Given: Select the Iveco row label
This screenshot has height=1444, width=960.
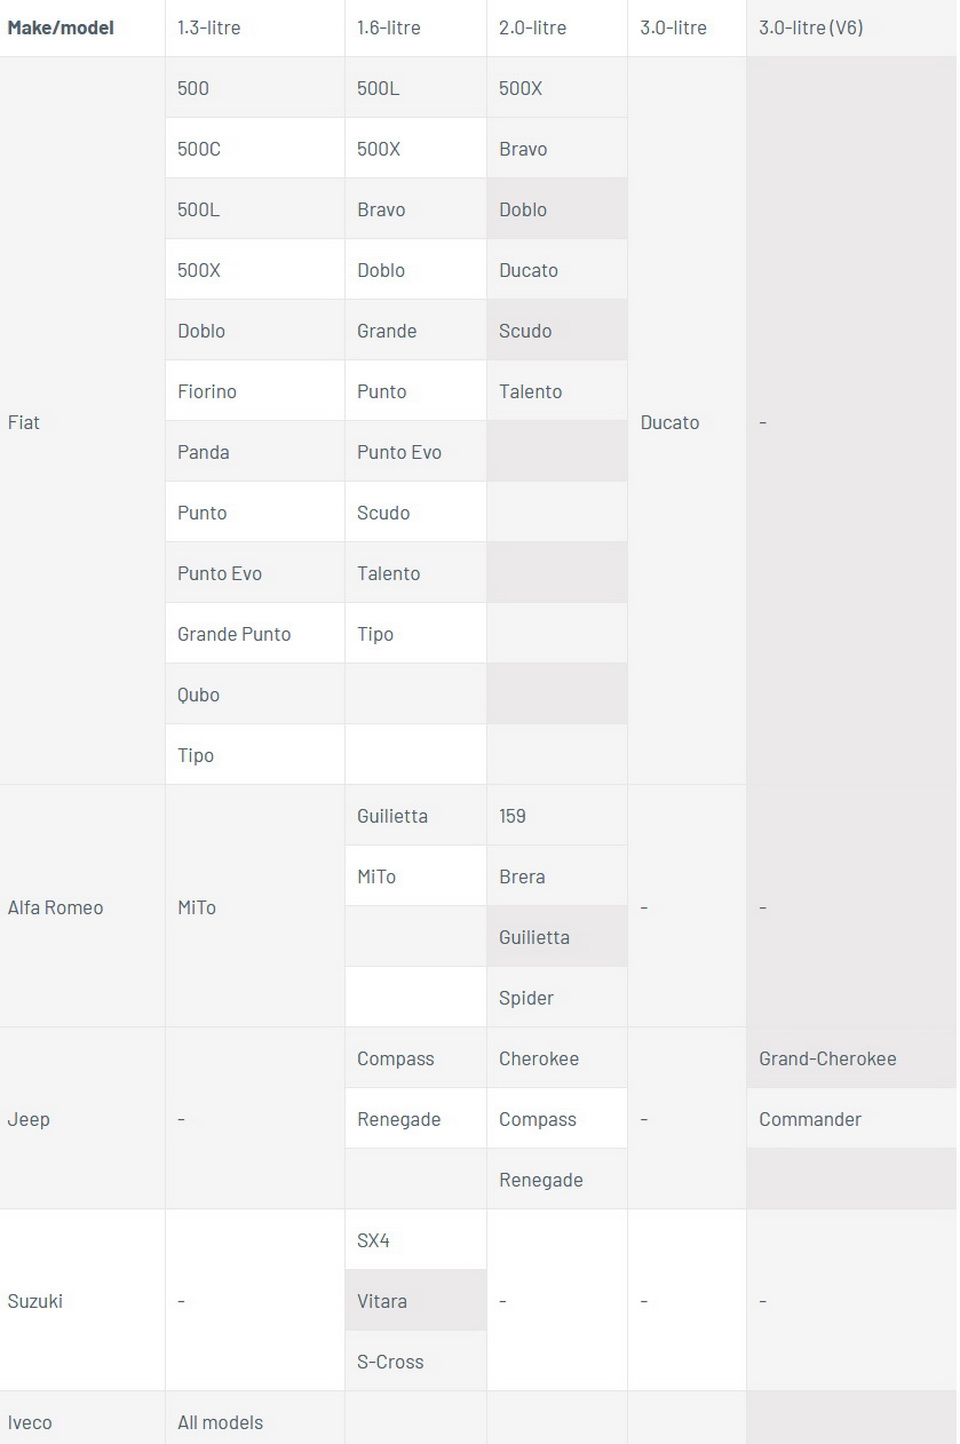Looking at the screenshot, I should coord(30,1422).
